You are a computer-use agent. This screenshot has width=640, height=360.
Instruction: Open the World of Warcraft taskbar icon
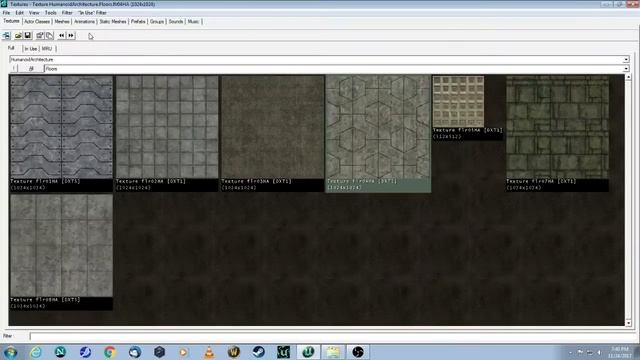[234, 352]
